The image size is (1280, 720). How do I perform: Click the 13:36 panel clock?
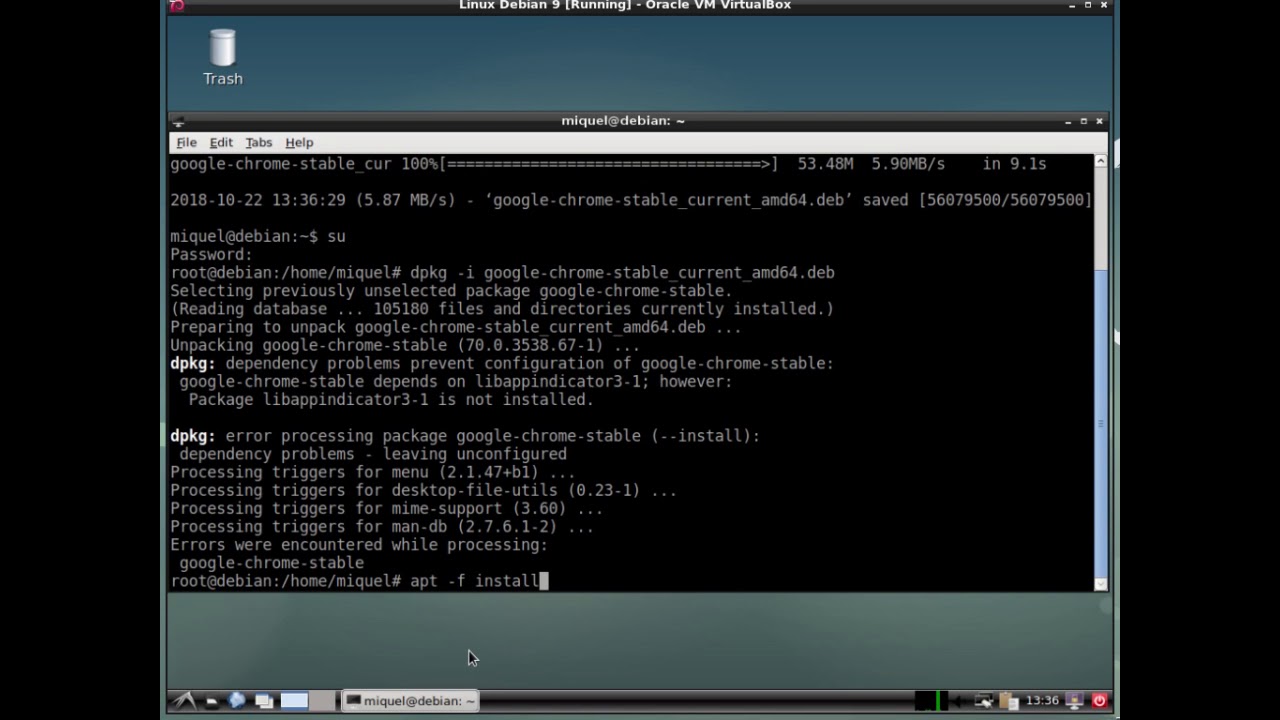pos(1042,701)
